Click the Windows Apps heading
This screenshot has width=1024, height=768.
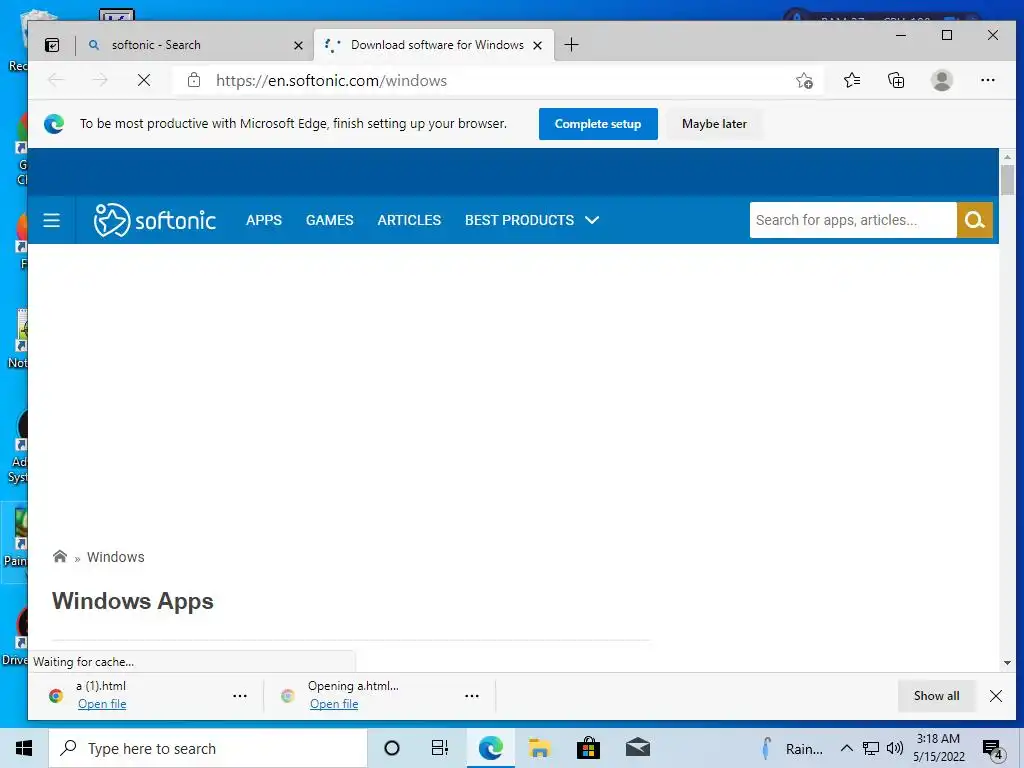tap(133, 601)
